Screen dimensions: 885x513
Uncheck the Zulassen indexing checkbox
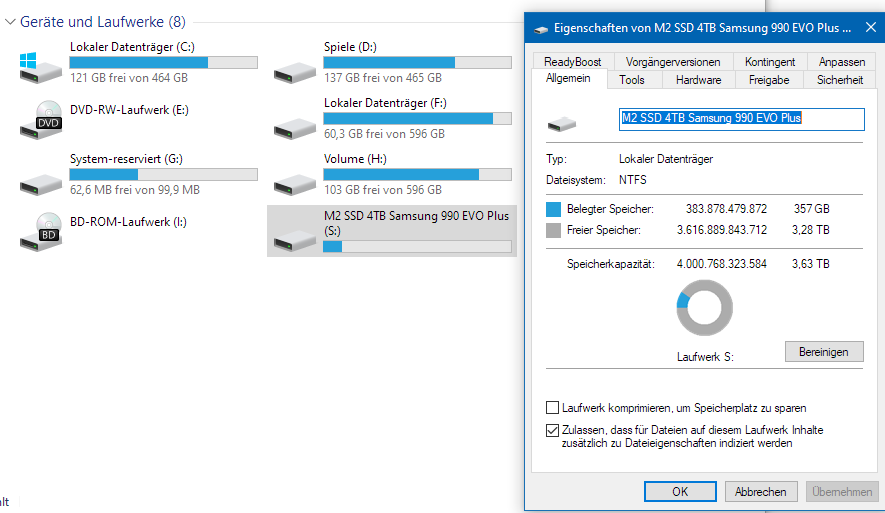[553, 430]
